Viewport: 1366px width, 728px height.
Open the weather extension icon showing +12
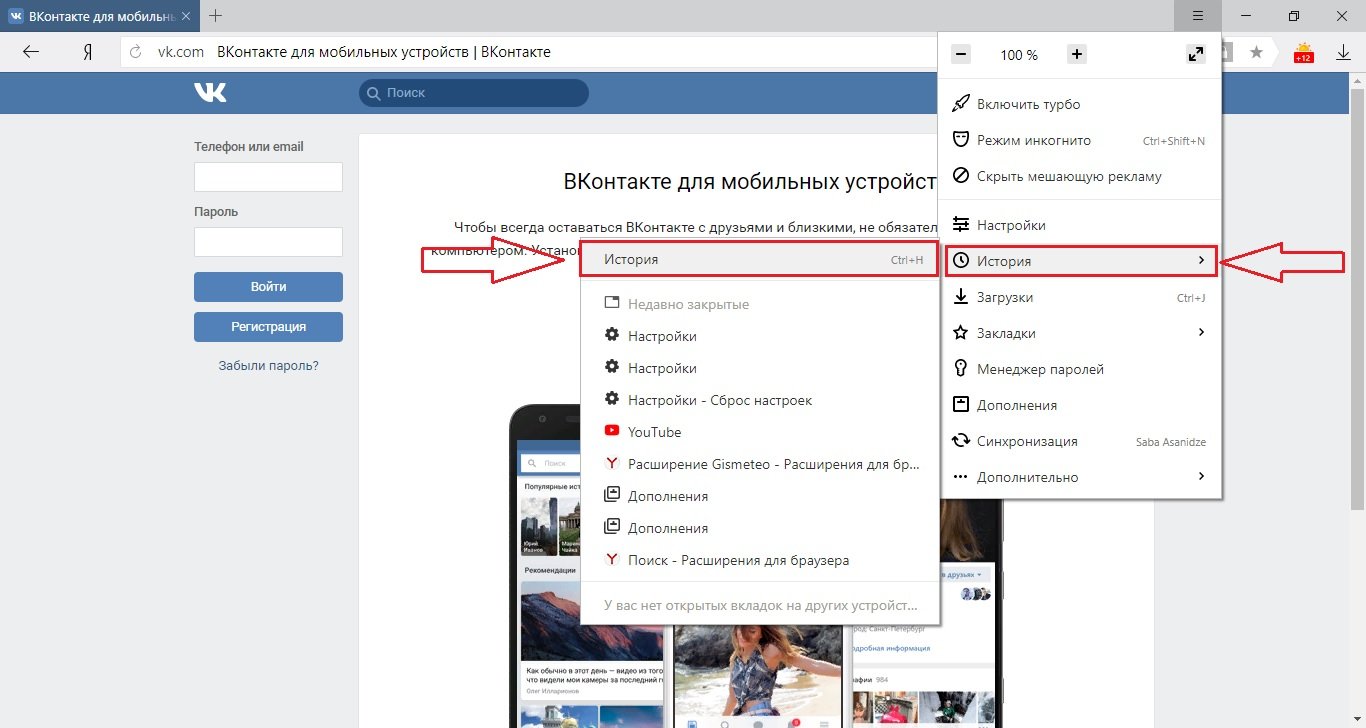pyautogui.click(x=1304, y=52)
